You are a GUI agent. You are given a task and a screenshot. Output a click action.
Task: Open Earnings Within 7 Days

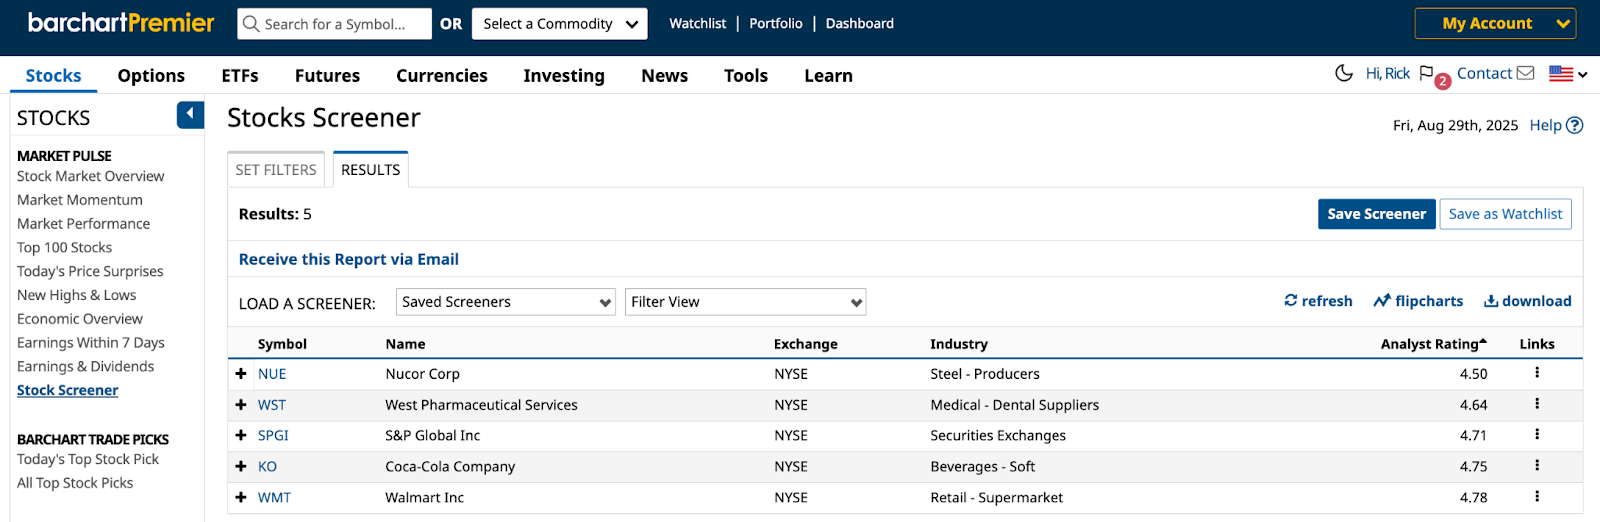point(91,343)
